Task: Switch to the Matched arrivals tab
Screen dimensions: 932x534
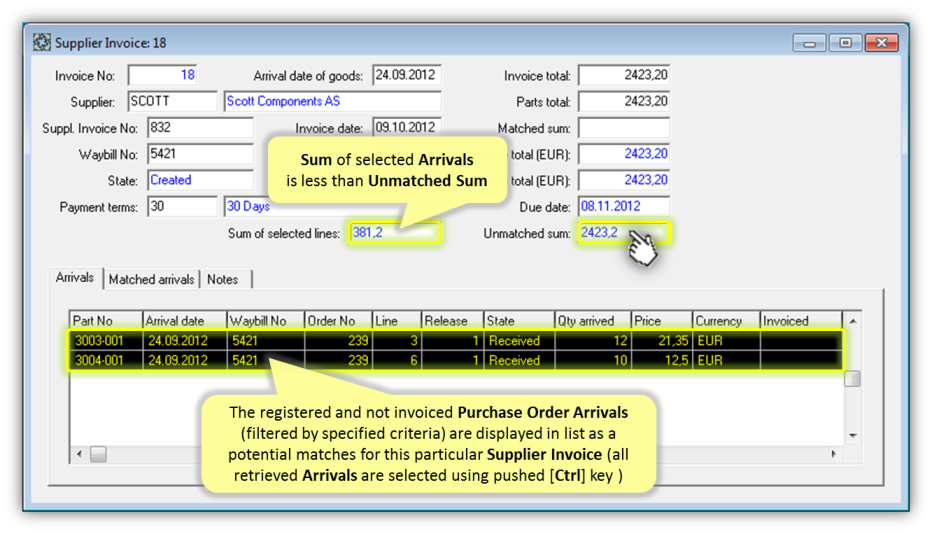Action: (x=151, y=279)
